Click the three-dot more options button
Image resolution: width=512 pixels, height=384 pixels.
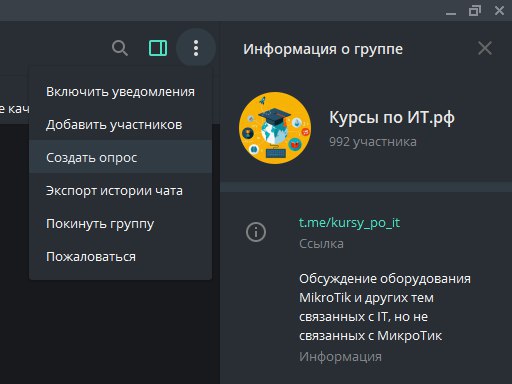tap(196, 48)
